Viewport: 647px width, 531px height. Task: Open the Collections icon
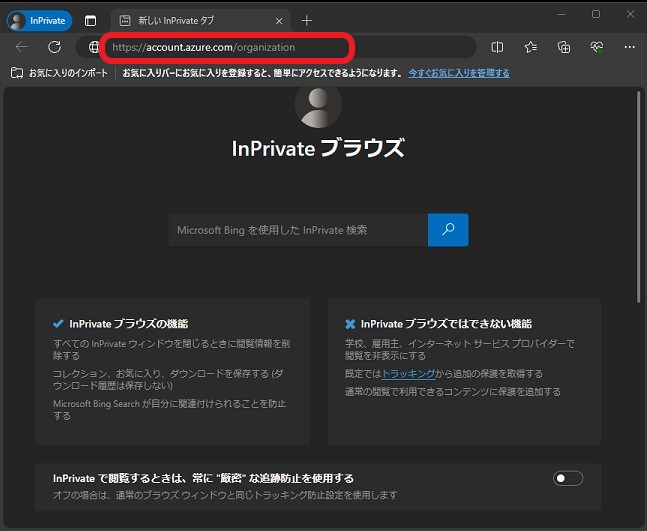(x=564, y=47)
